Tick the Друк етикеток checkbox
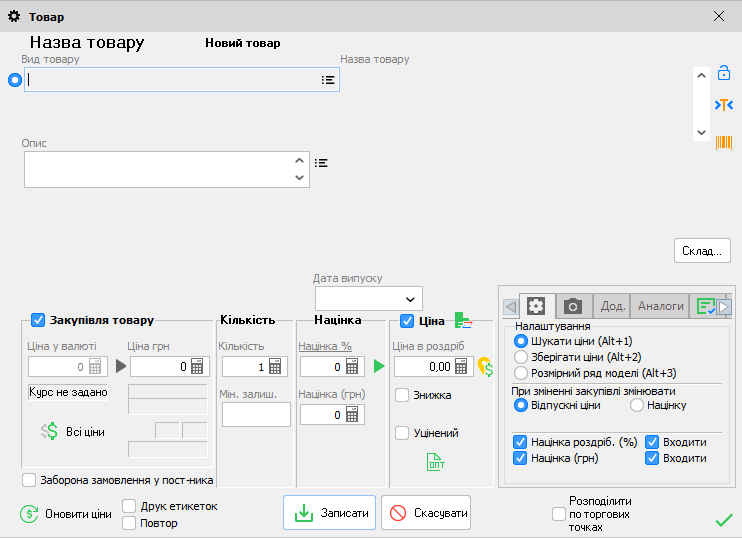Image resolution: width=742 pixels, height=538 pixels. pos(129,506)
